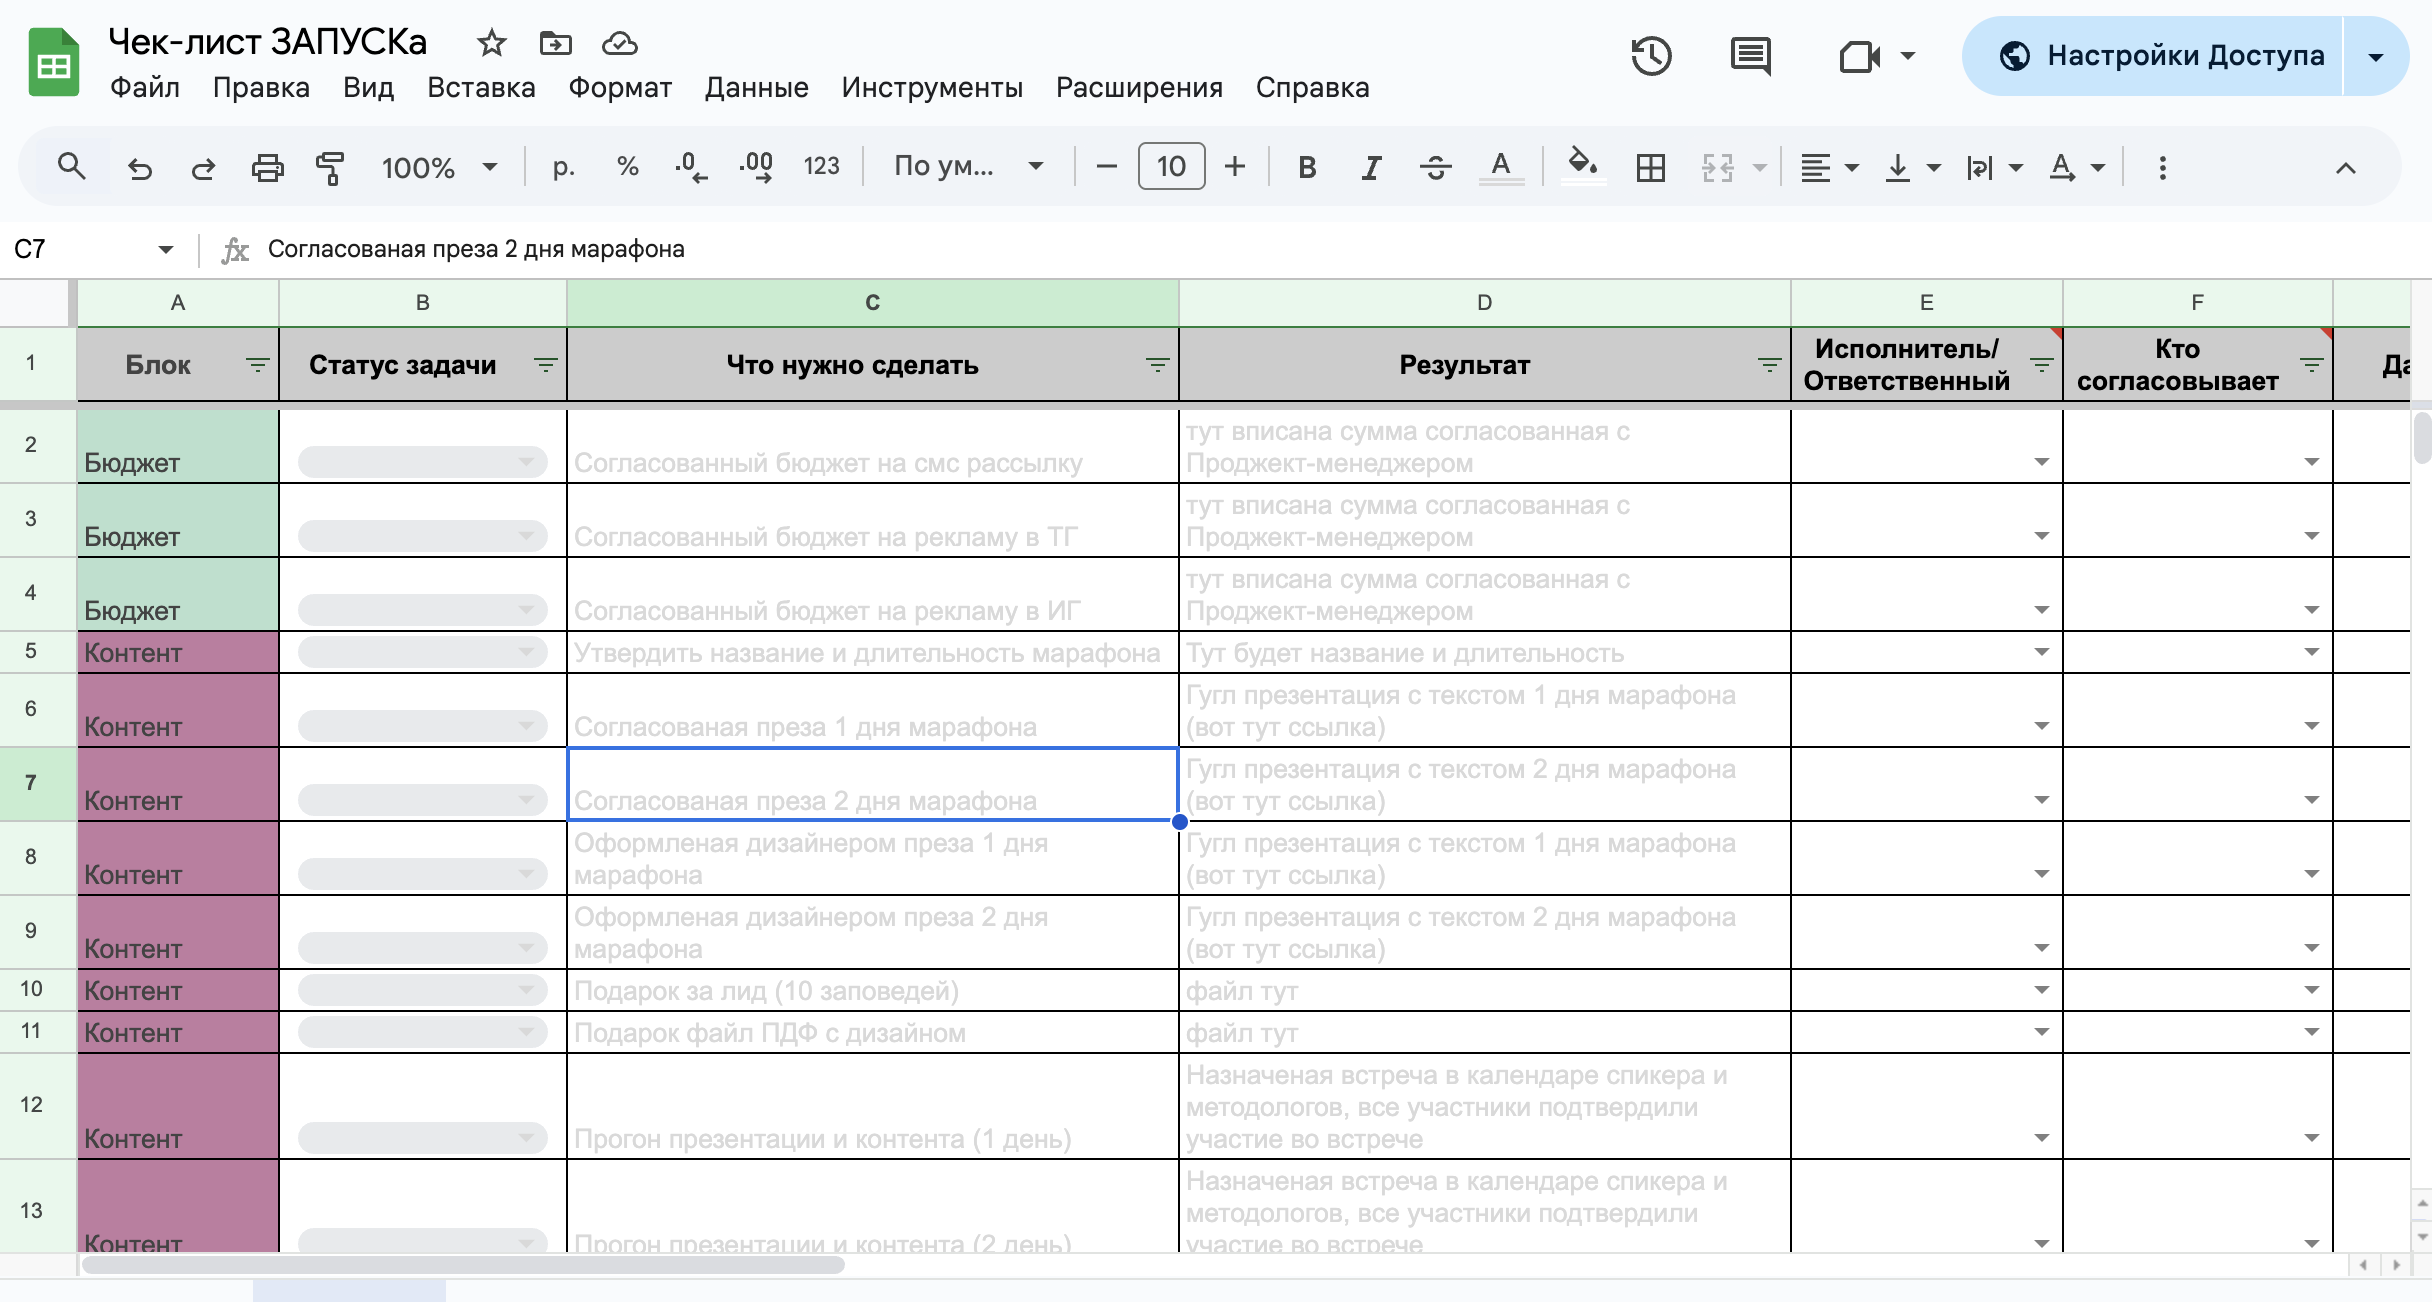Screen dimensions: 2432x1302
Task: Open the fill color paint bucket
Action: tap(1581, 165)
